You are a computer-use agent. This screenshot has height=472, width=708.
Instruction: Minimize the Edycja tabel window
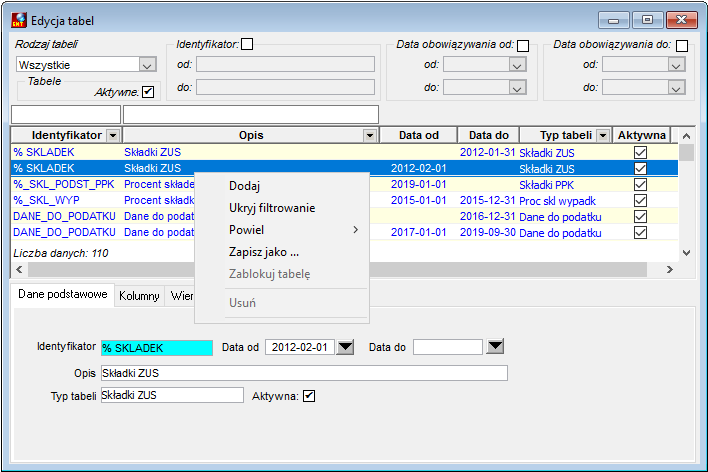613,20
